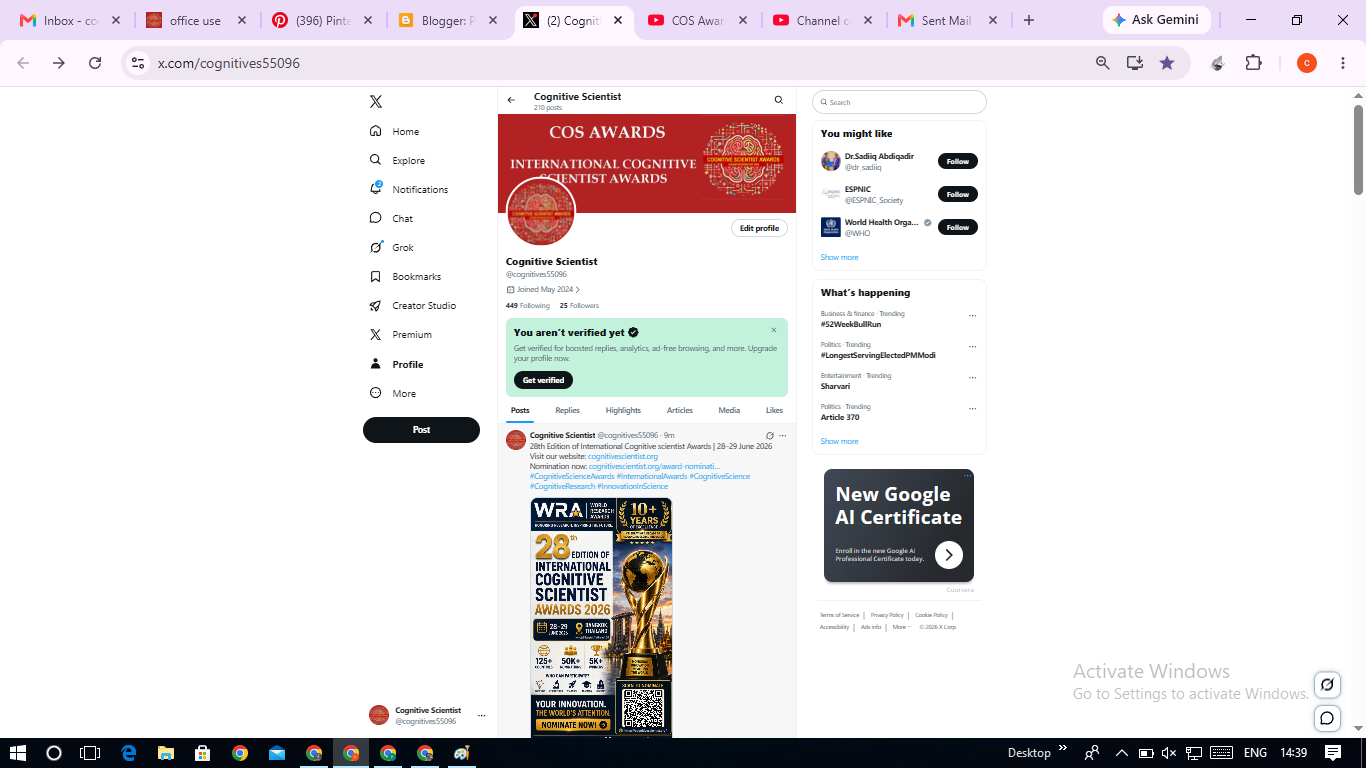Open a new browser tab
1366x768 pixels.
(x=1029, y=20)
